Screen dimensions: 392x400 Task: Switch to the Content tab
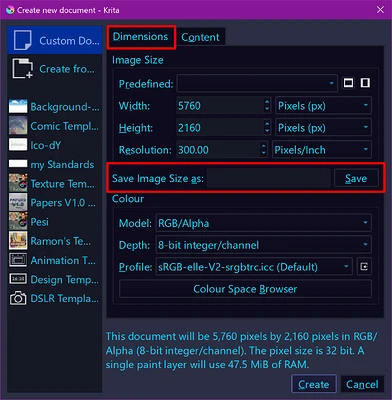point(200,37)
